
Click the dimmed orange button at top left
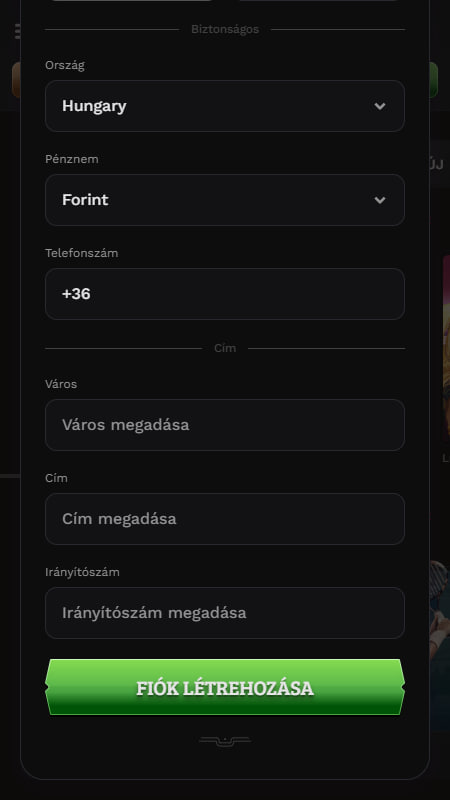pos(16,80)
